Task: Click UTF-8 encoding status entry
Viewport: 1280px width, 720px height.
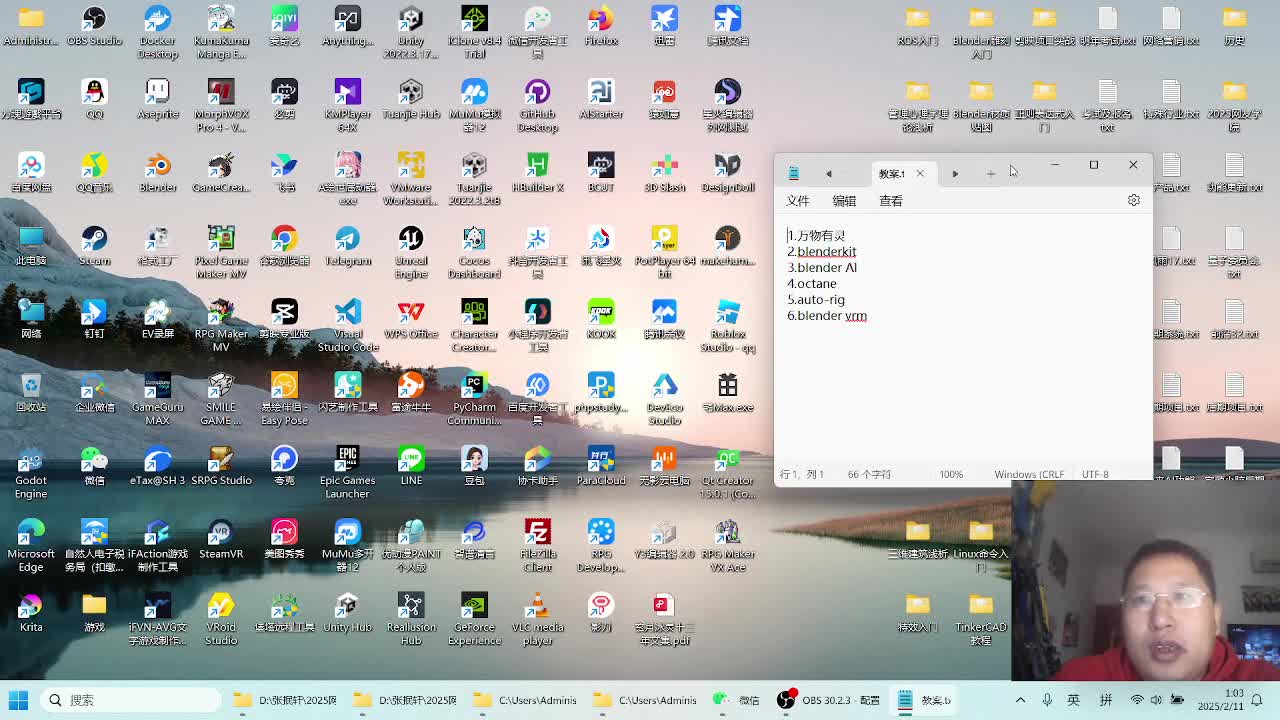Action: tap(1095, 474)
